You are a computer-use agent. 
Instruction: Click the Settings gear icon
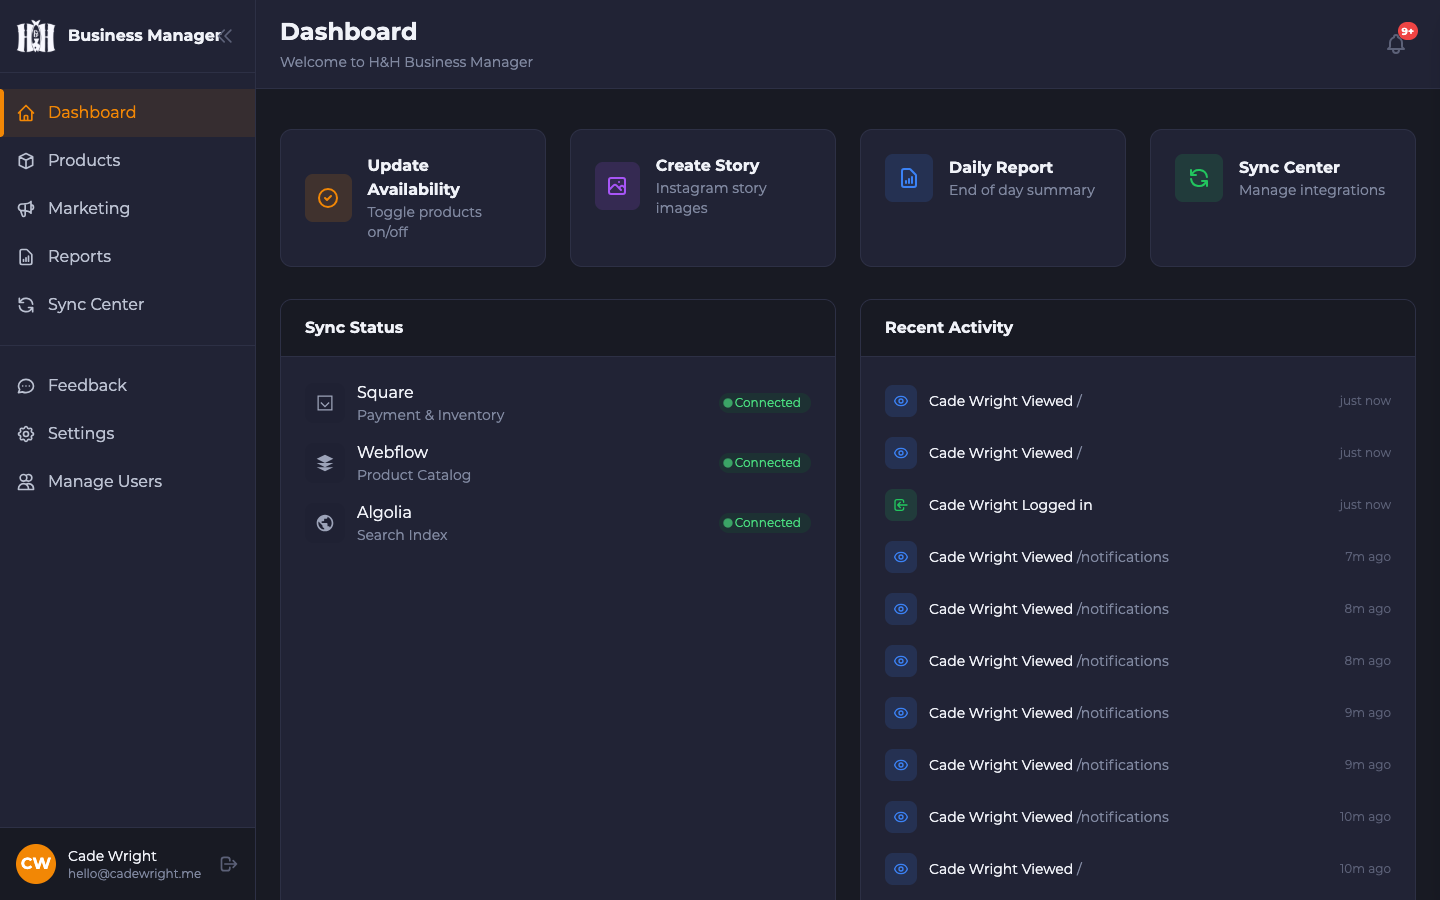coord(26,434)
